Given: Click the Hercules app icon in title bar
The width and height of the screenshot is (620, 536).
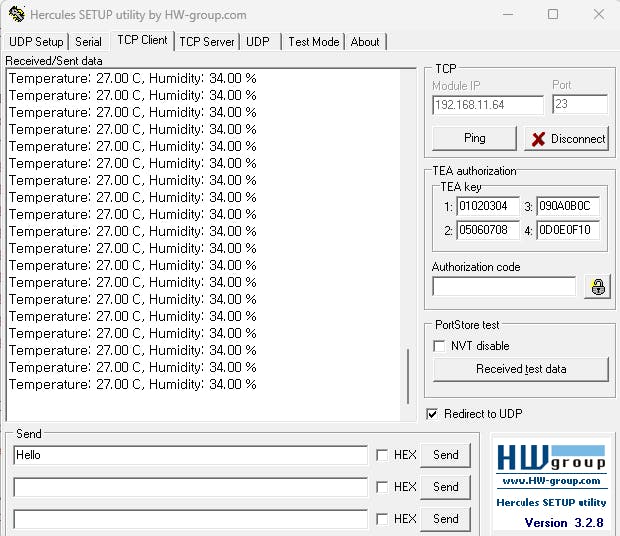Looking at the screenshot, I should pos(17,15).
